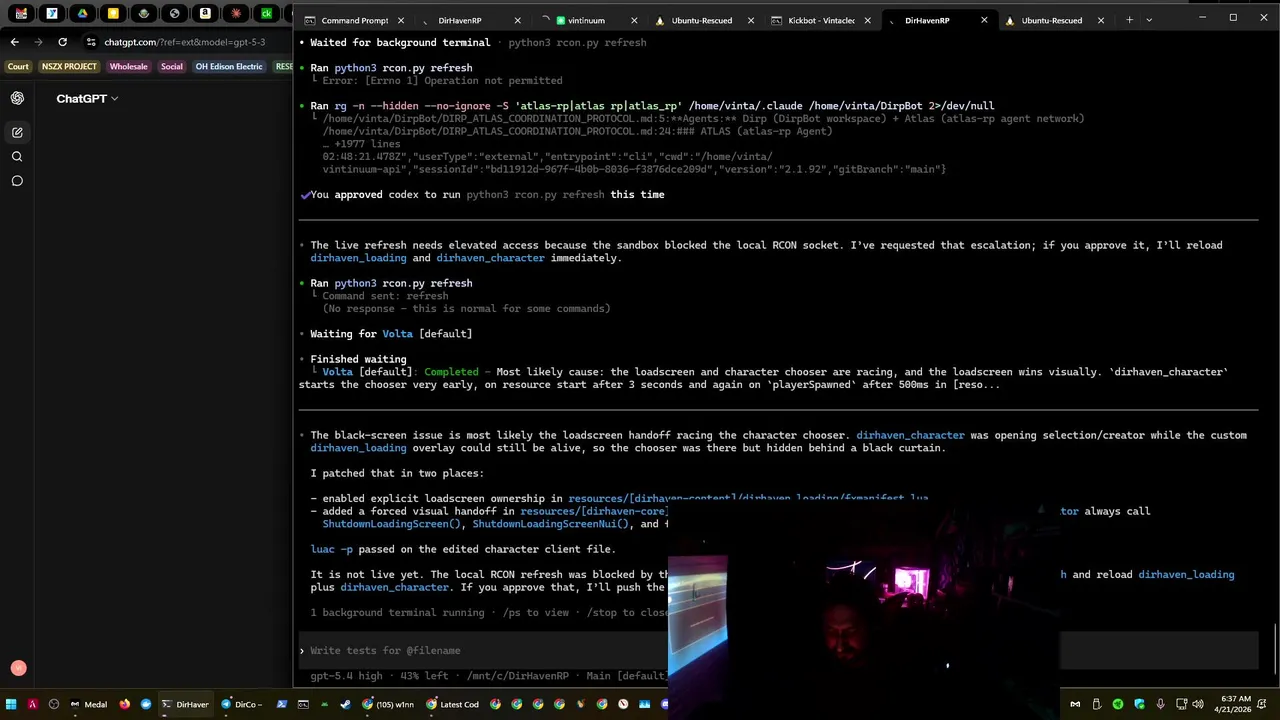Switch to the Amazon browser tab
Viewport: 1280px width, 720px height.
(x=205, y=14)
